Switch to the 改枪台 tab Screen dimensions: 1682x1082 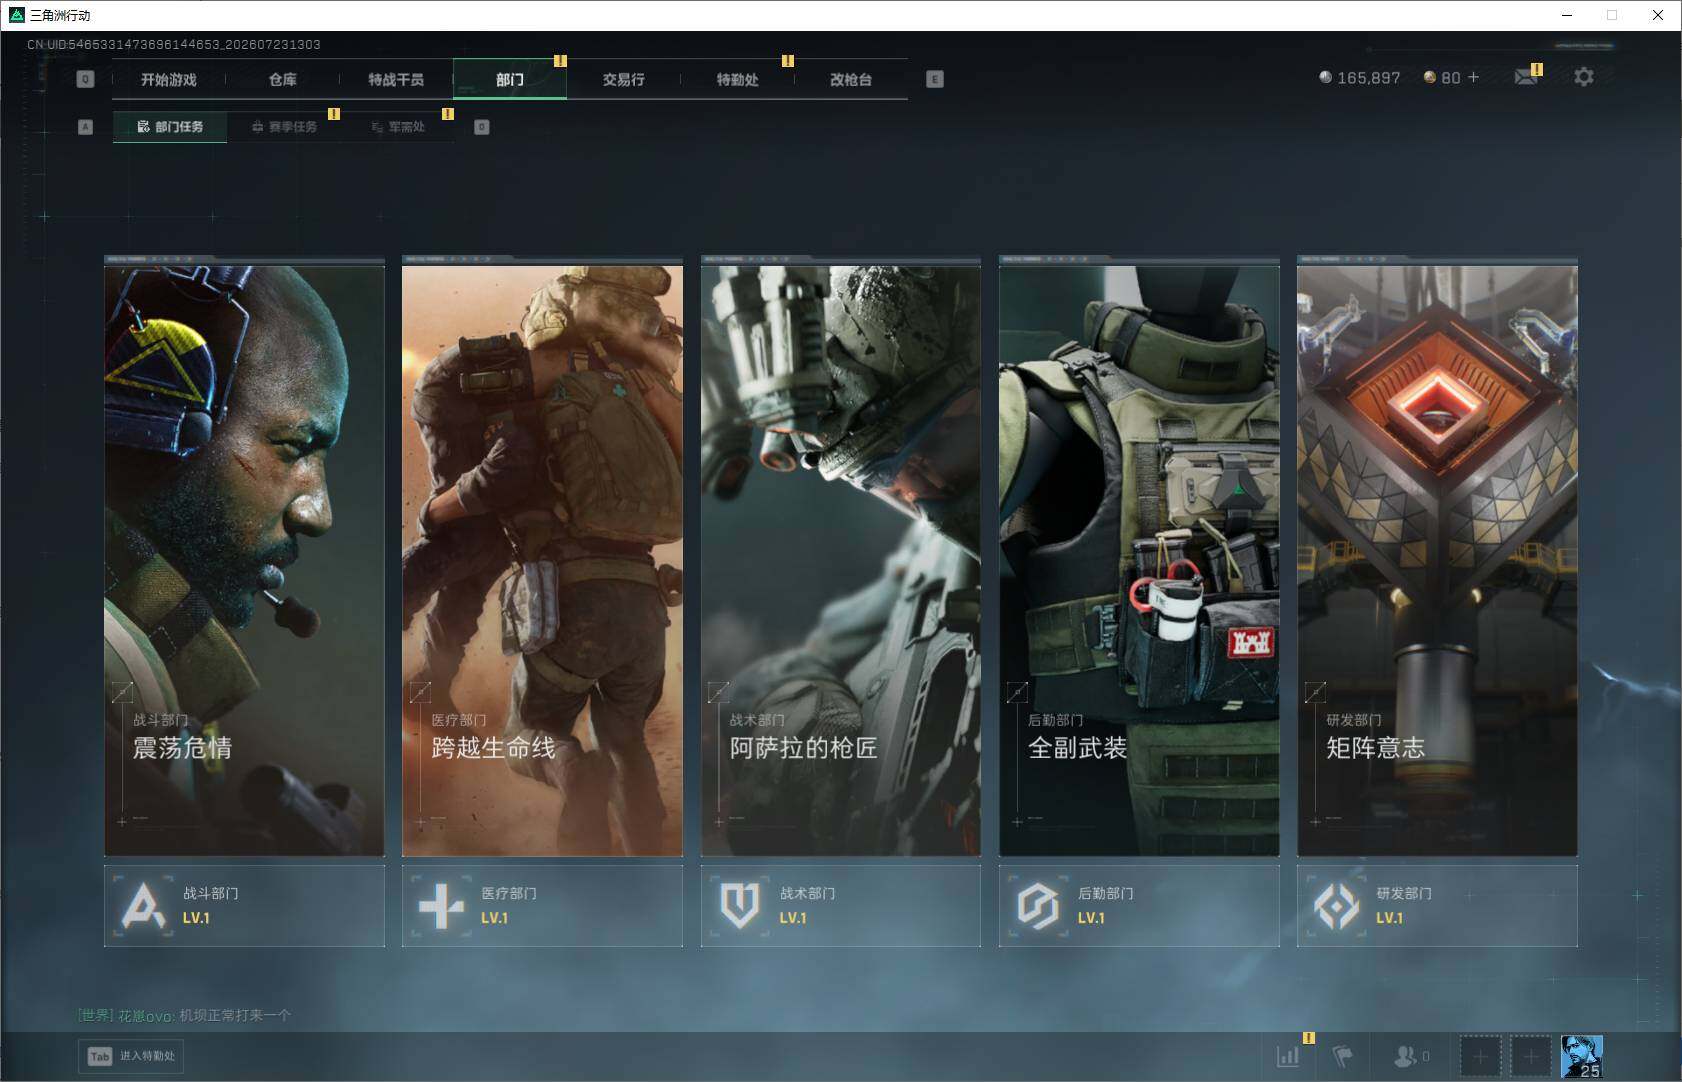(851, 79)
